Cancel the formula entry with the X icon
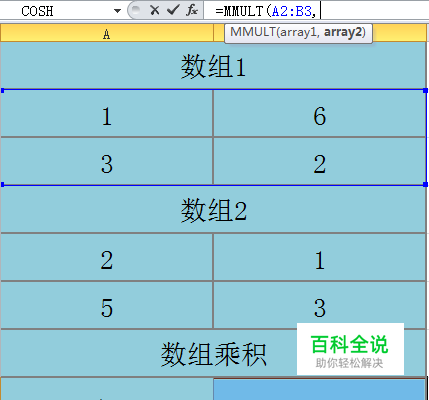The height and width of the screenshot is (400, 429). pos(154,10)
